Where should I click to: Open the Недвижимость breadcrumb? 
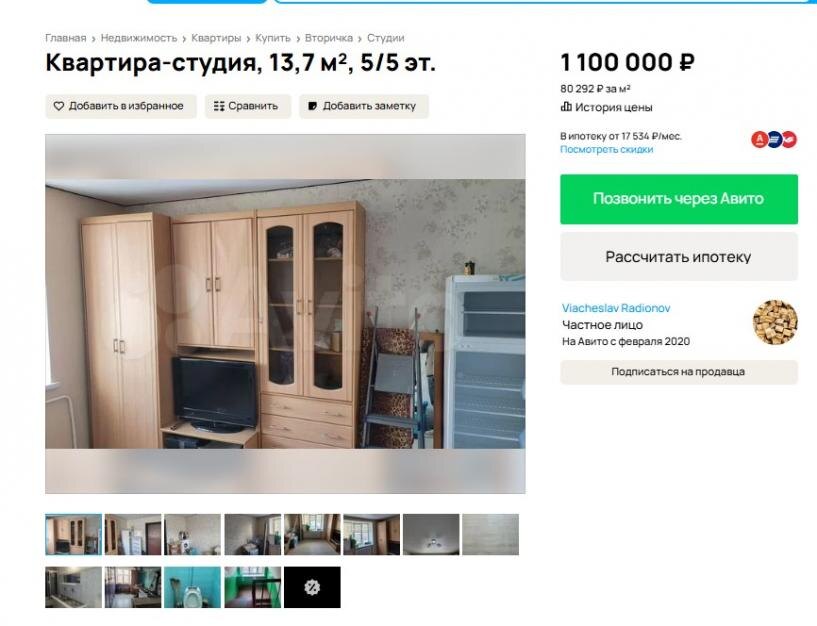click(139, 38)
